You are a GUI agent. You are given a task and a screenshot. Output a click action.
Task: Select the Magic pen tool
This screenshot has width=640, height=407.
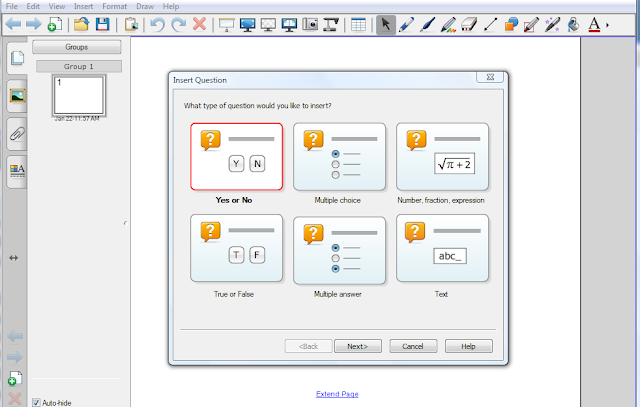[553, 24]
